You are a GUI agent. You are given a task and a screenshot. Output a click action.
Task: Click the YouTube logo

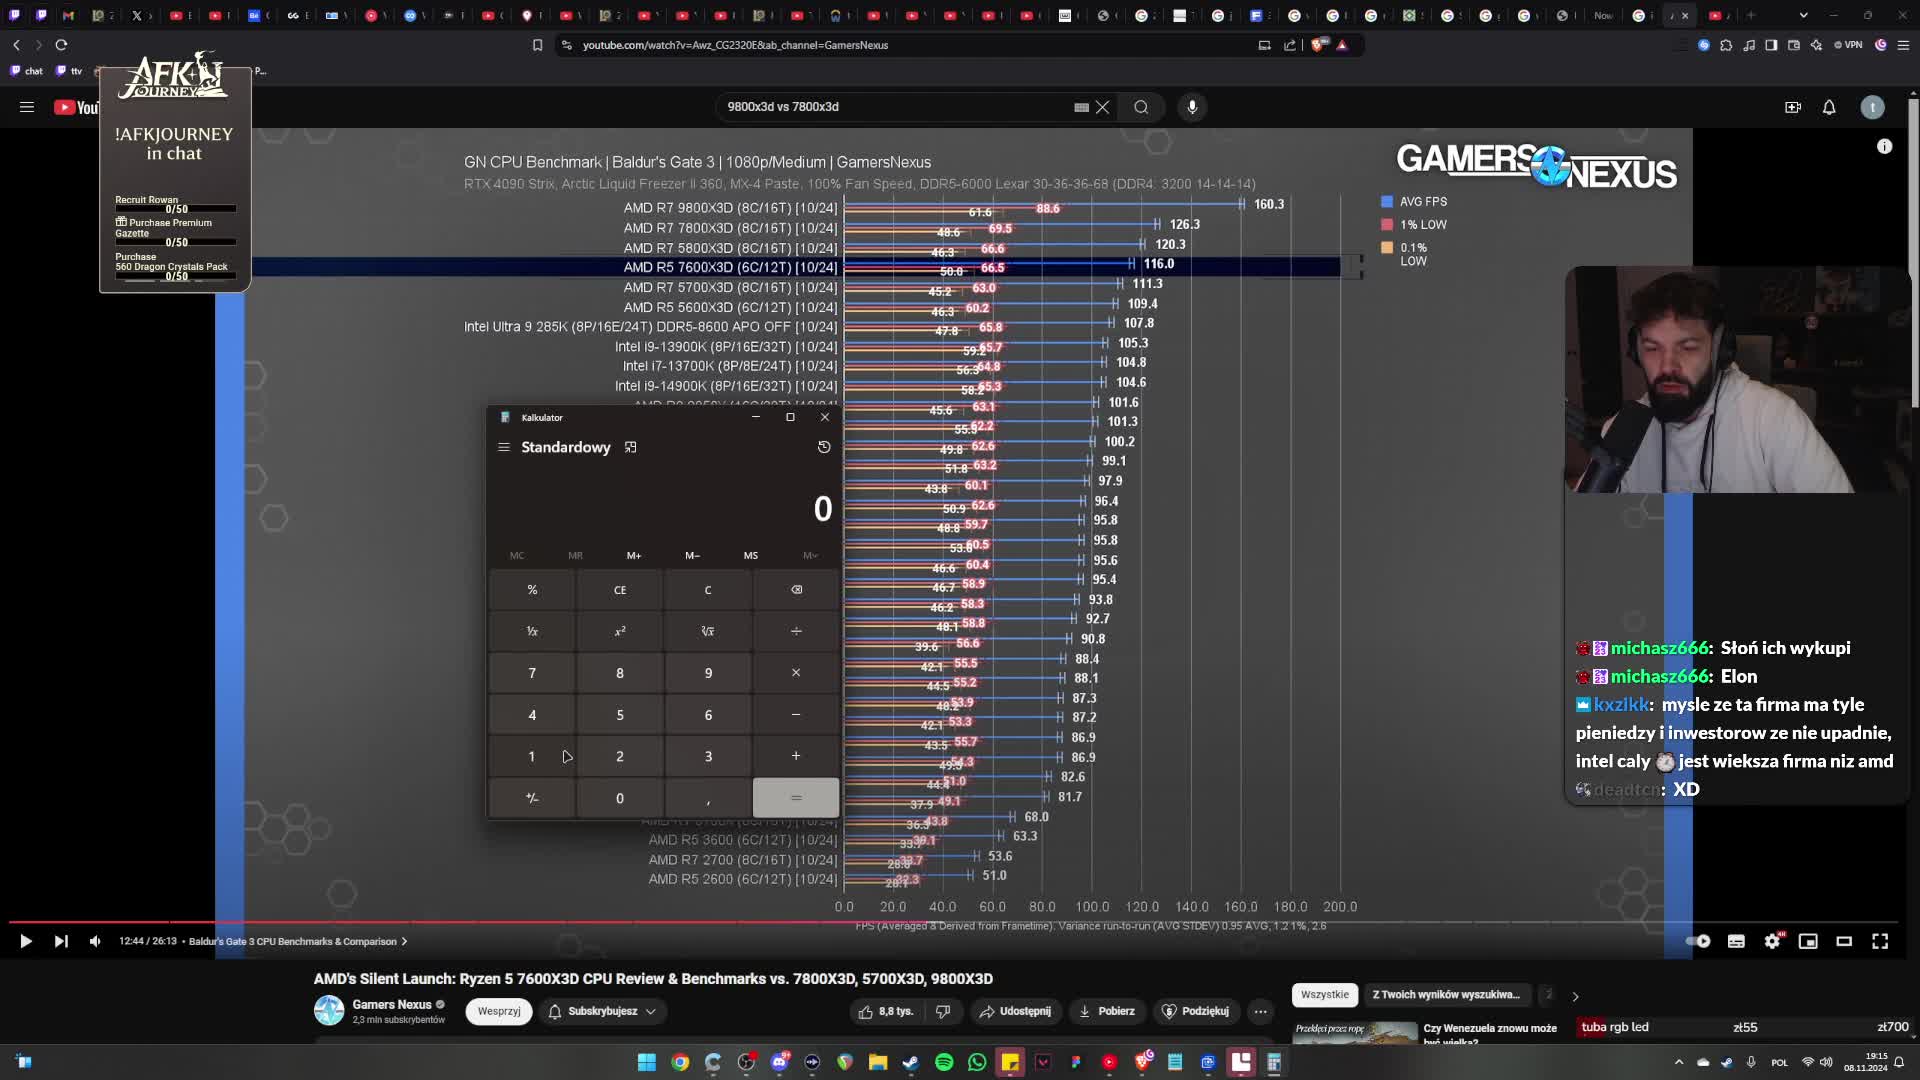pos(76,107)
